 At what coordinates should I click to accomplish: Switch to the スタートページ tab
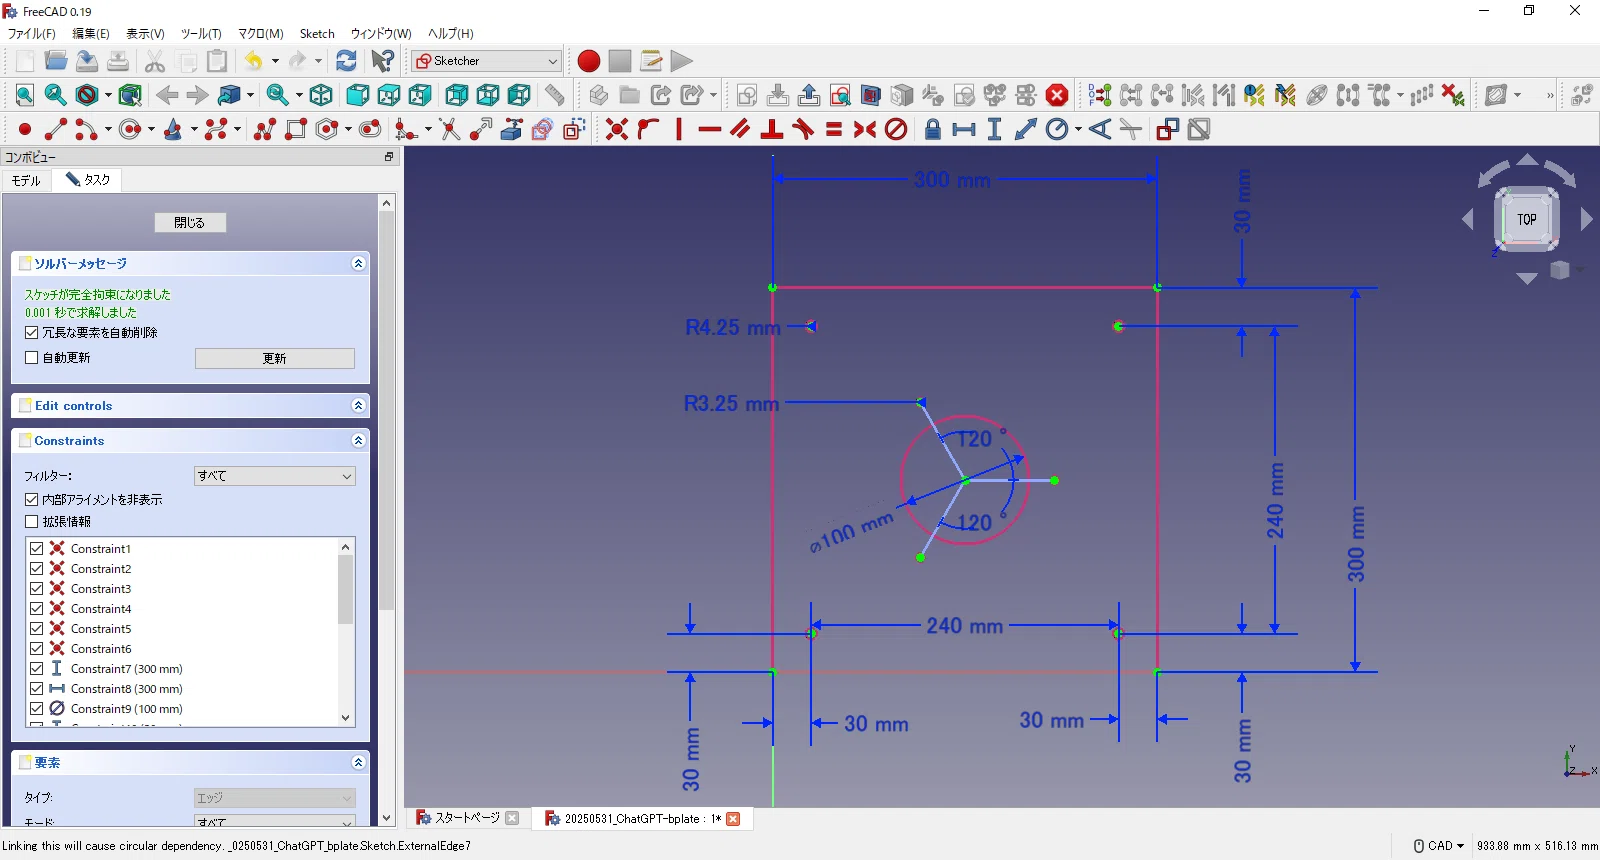pyautogui.click(x=466, y=818)
